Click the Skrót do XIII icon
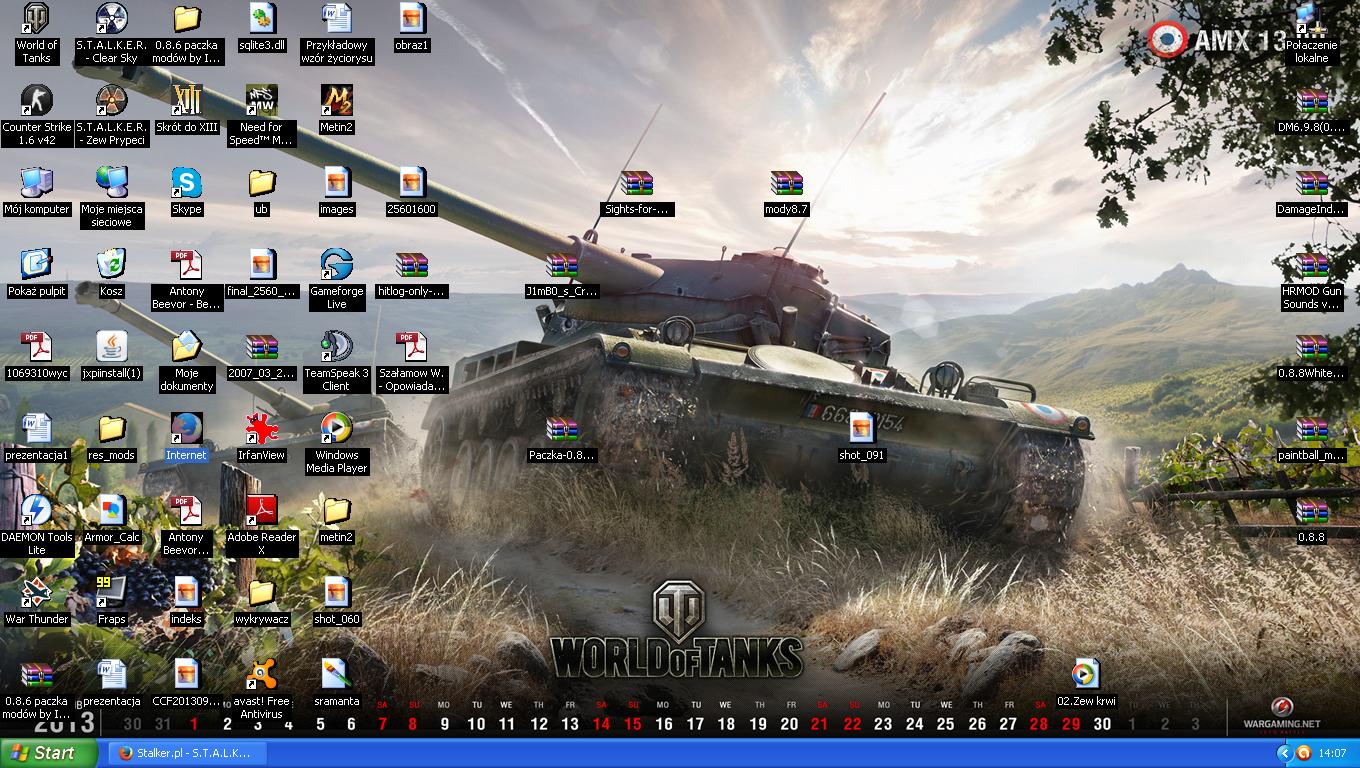This screenshot has width=1360, height=768. 187,101
